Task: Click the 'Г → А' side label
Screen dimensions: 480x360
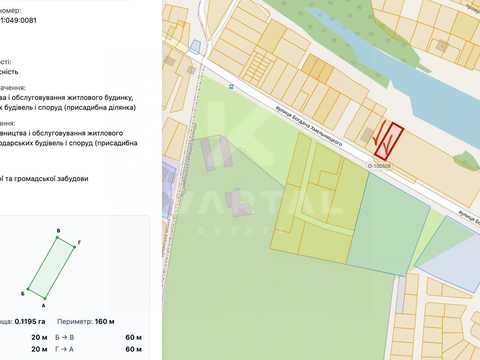Action: tap(64, 349)
